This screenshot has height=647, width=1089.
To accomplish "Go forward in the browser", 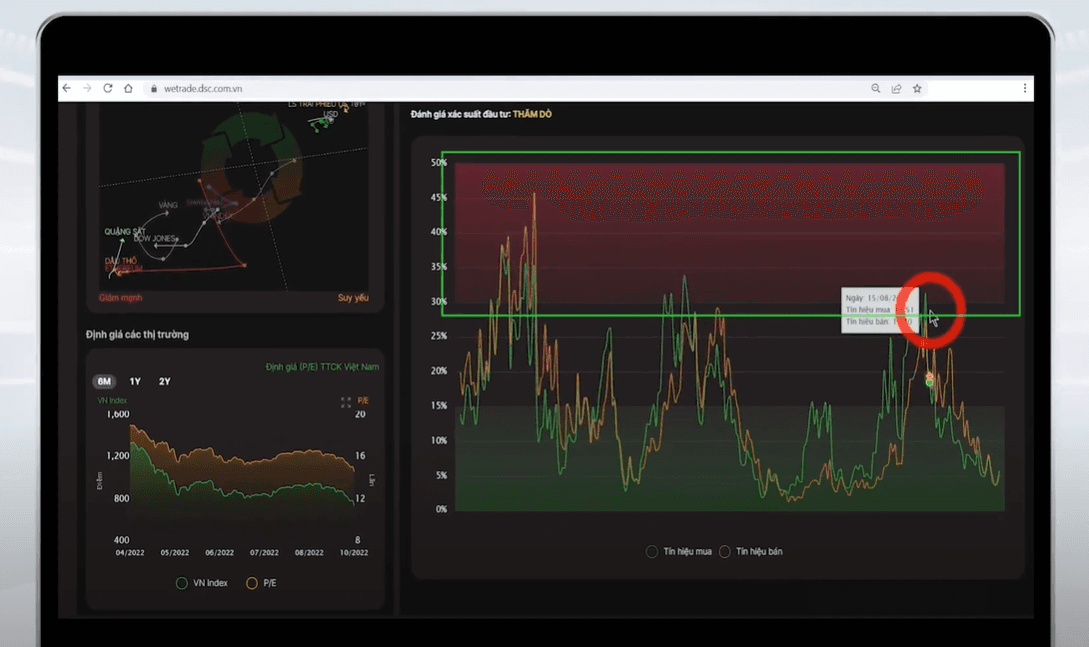I will 87,88.
